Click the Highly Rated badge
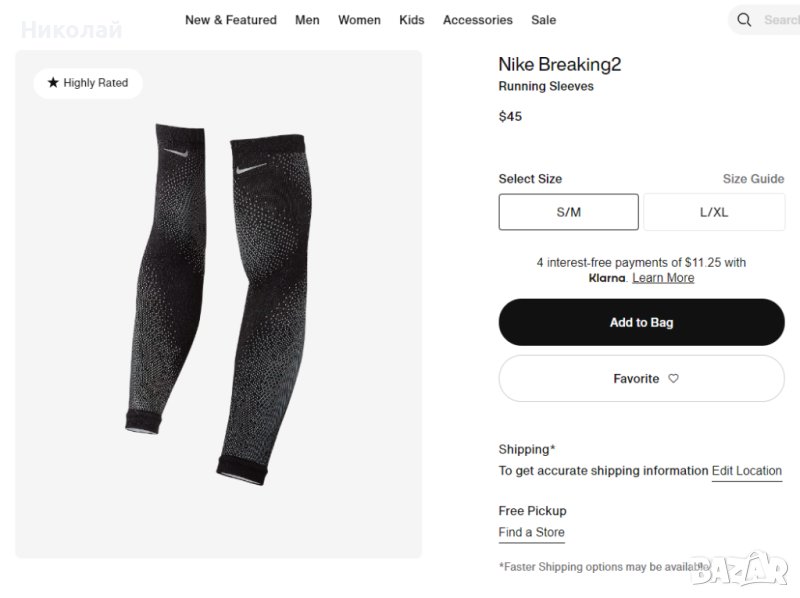 point(88,83)
